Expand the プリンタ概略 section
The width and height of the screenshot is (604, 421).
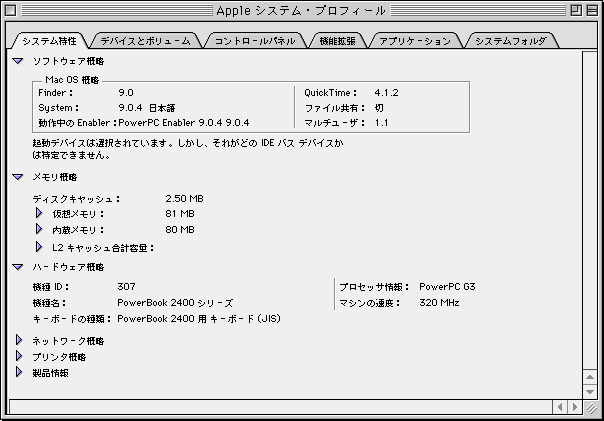pos(19,356)
